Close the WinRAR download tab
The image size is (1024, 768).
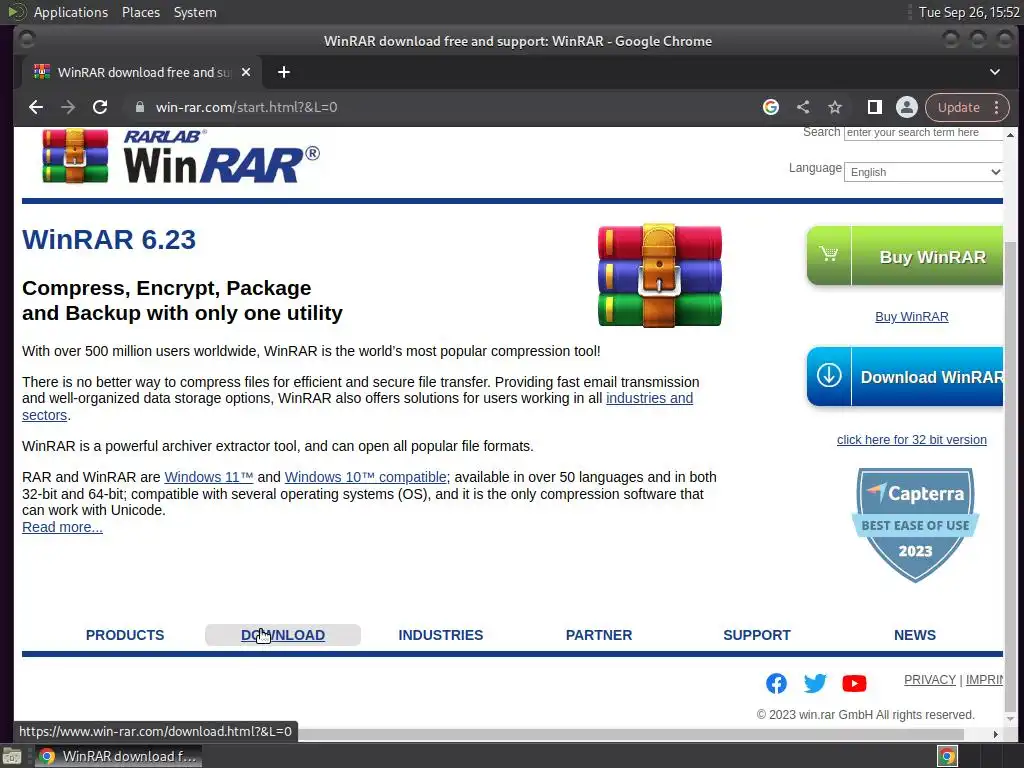[x=246, y=72]
